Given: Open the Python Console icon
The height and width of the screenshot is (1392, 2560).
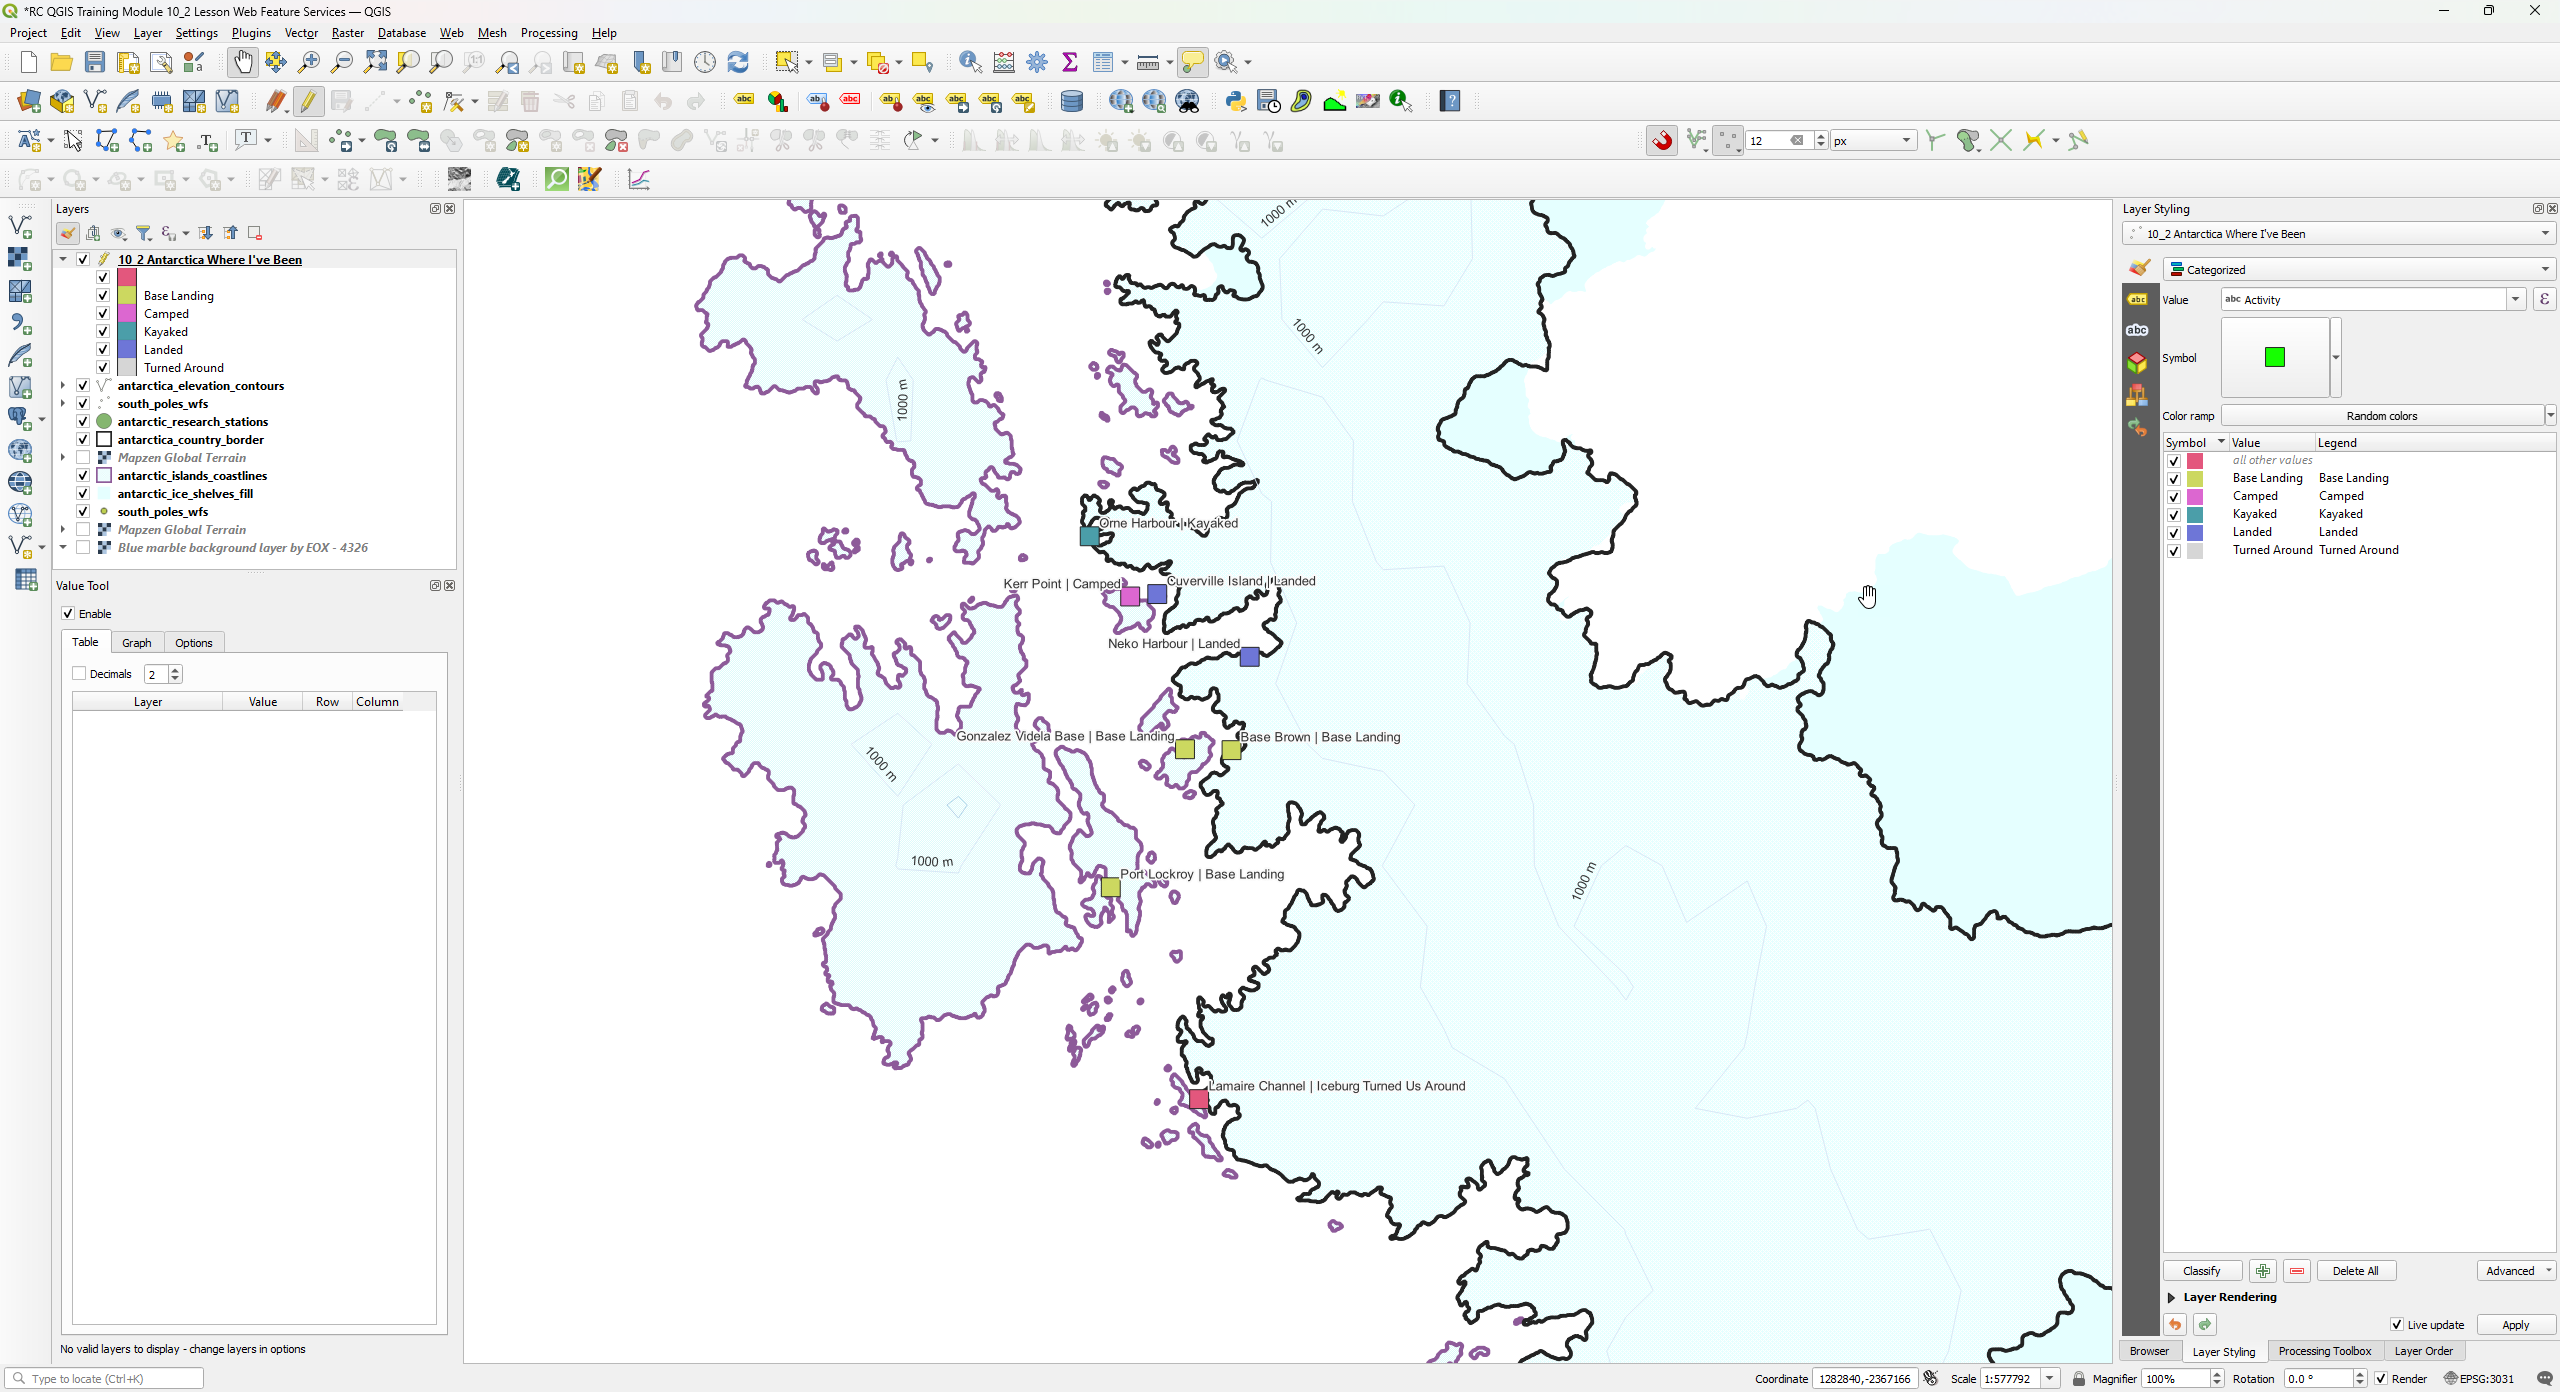Looking at the screenshot, I should 1236,101.
